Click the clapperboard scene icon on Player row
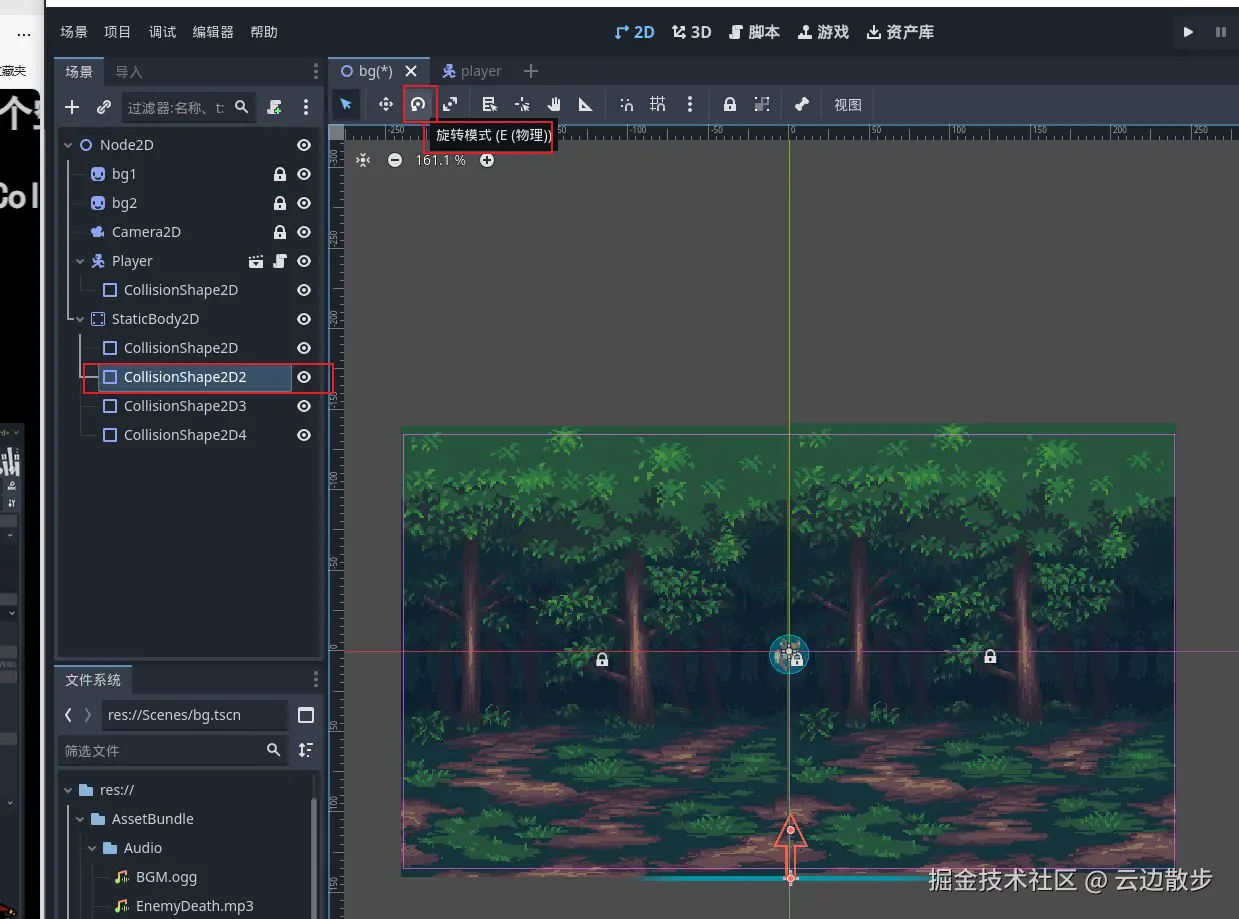 (256, 261)
